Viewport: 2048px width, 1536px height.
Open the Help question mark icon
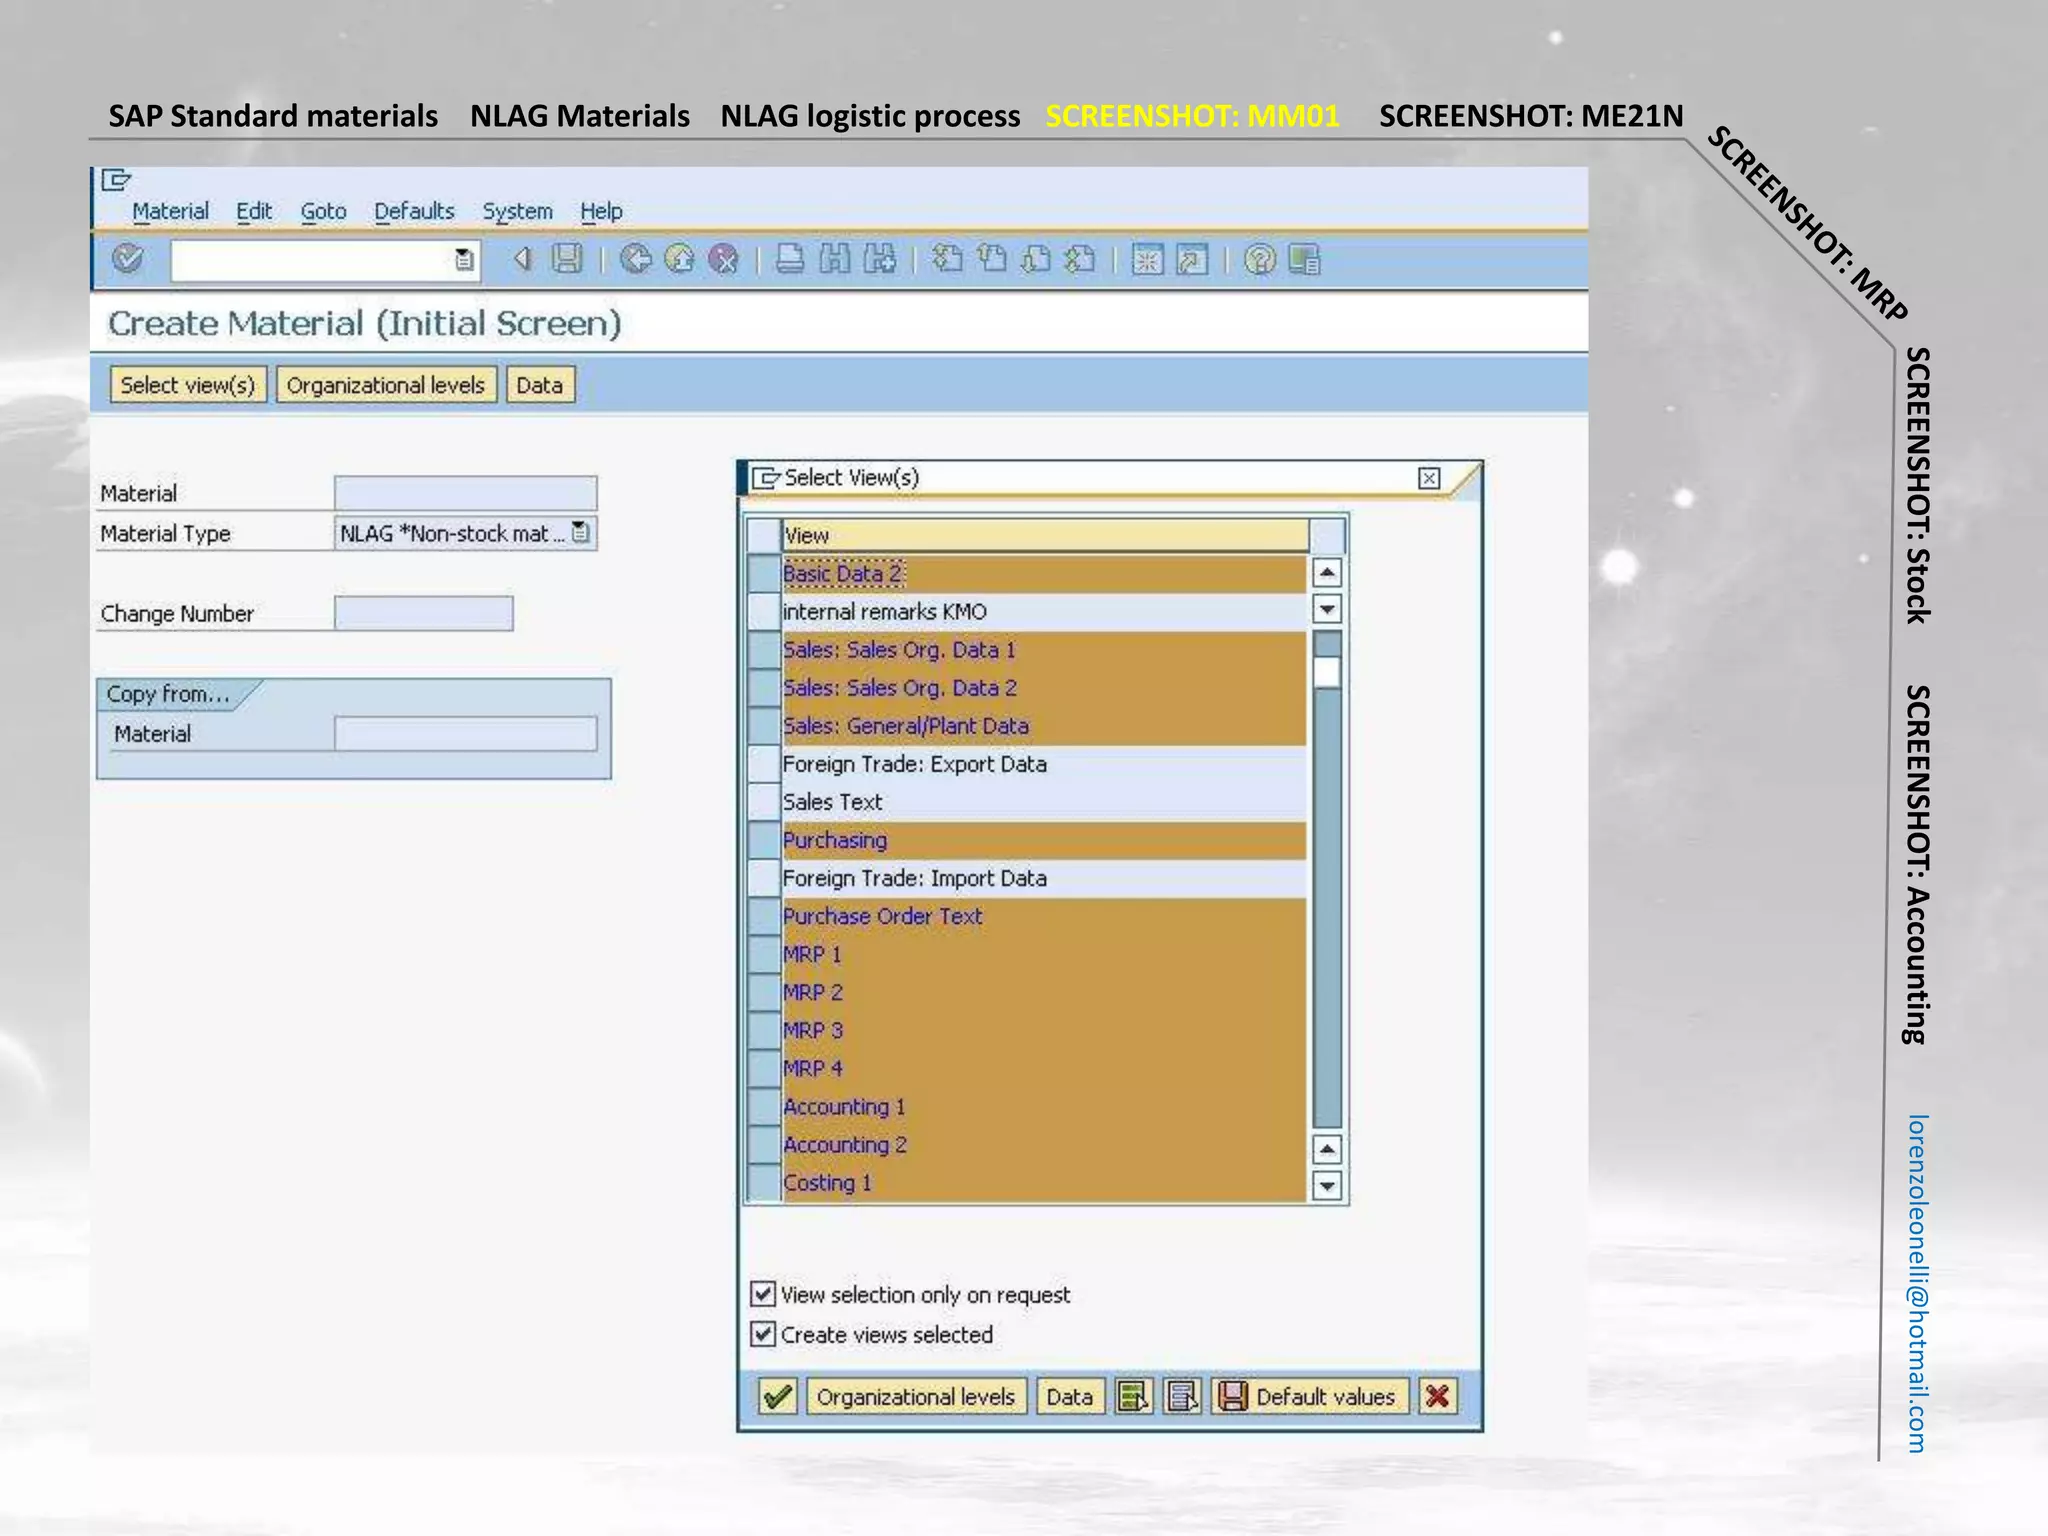[x=1260, y=260]
